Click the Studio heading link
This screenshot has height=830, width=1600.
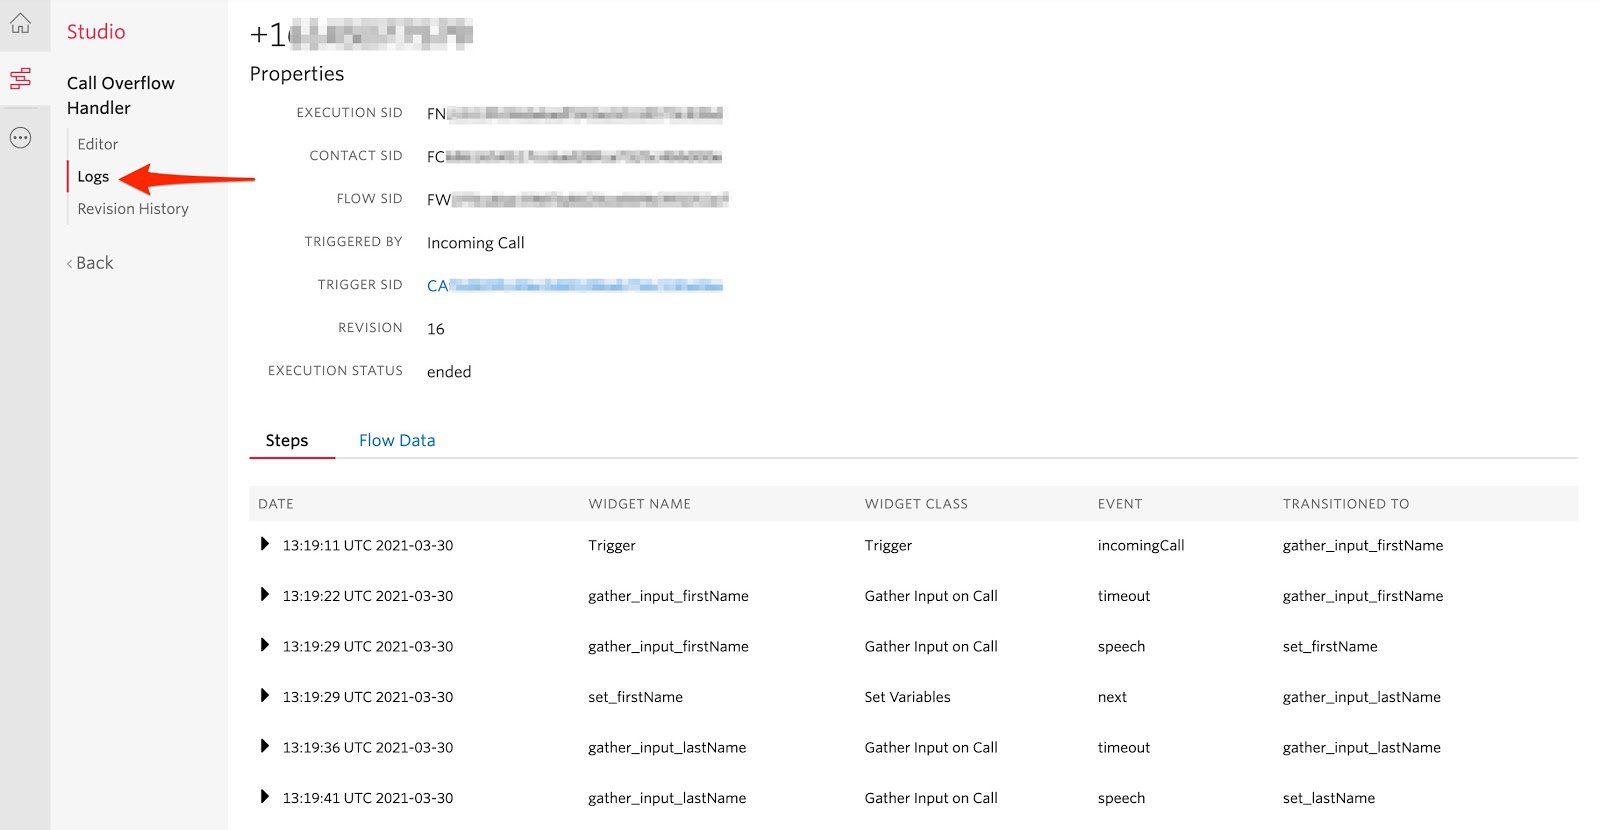click(96, 32)
